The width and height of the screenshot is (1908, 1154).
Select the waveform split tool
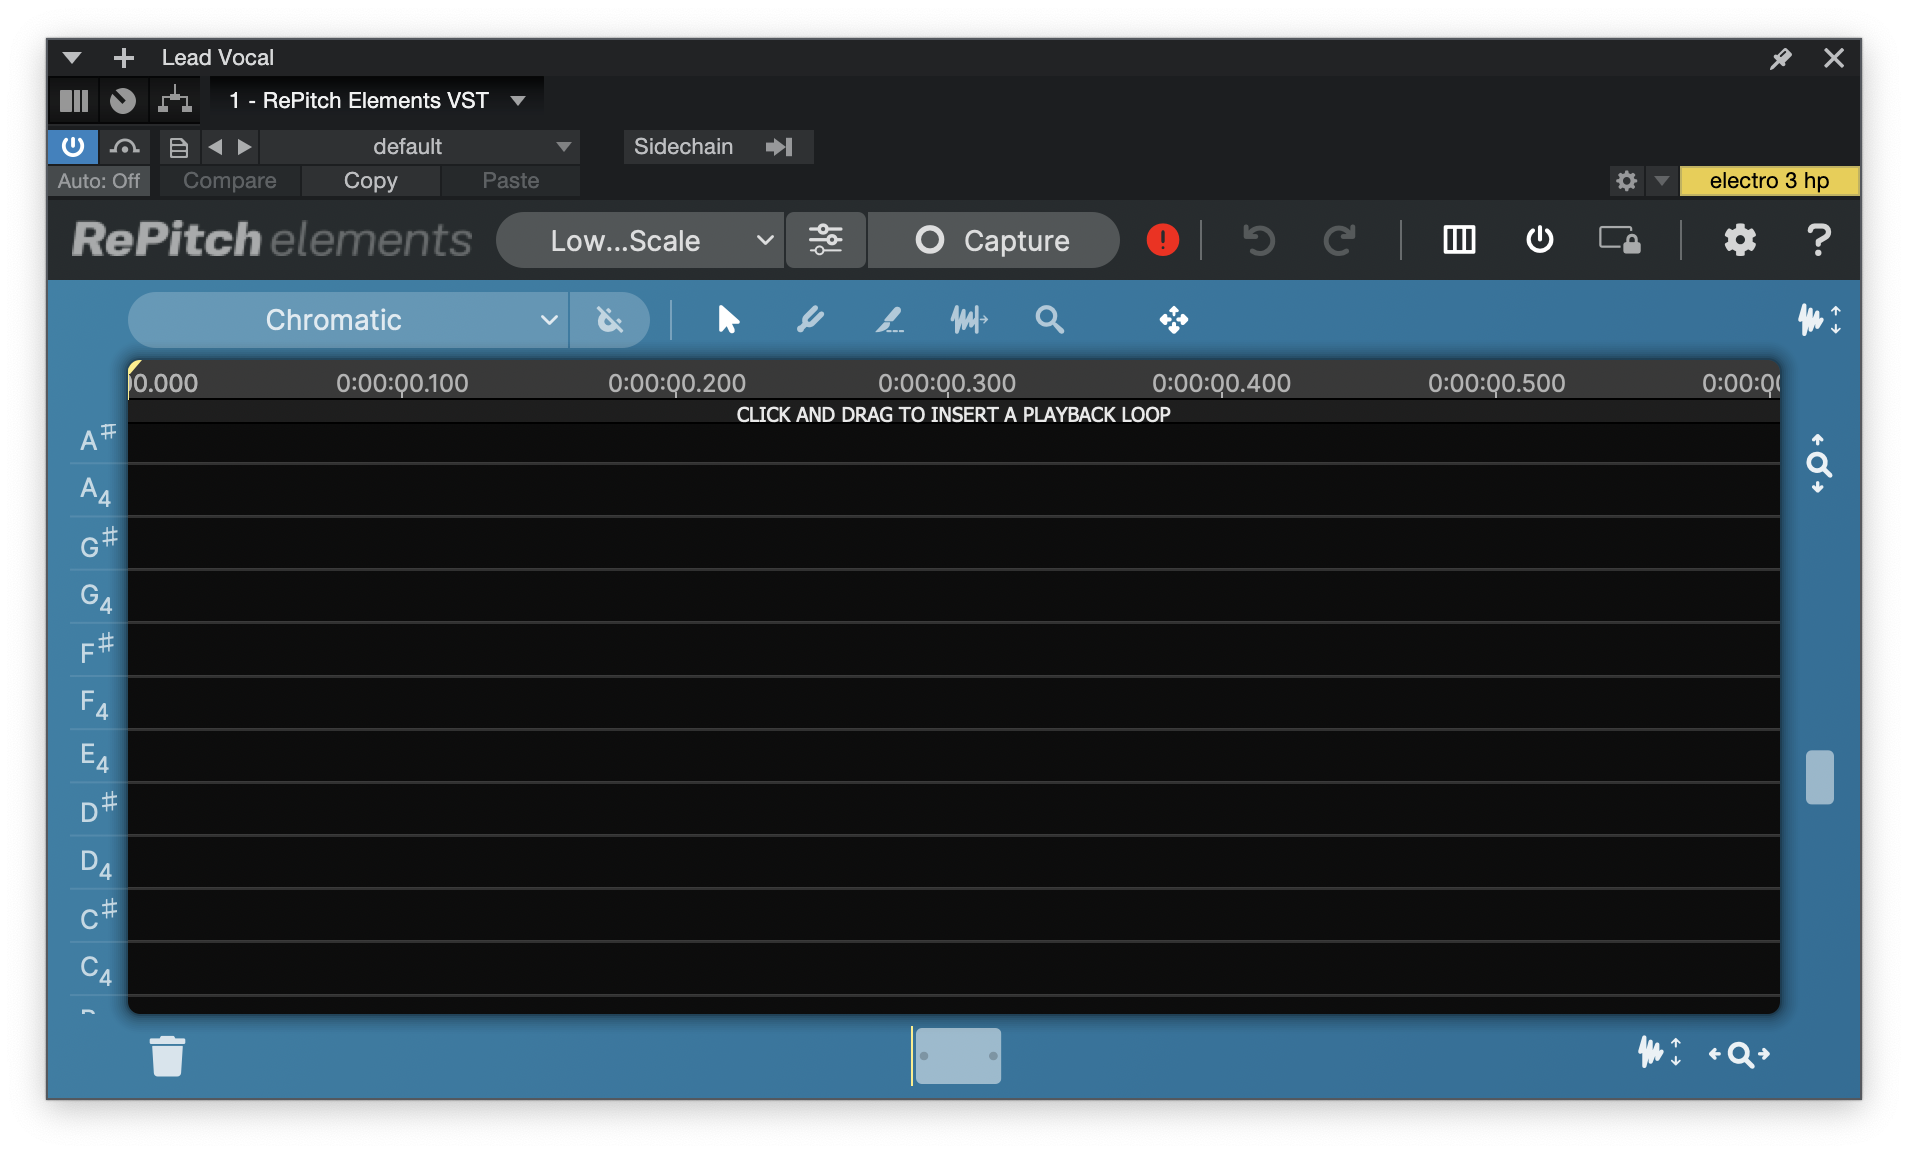pos(969,320)
